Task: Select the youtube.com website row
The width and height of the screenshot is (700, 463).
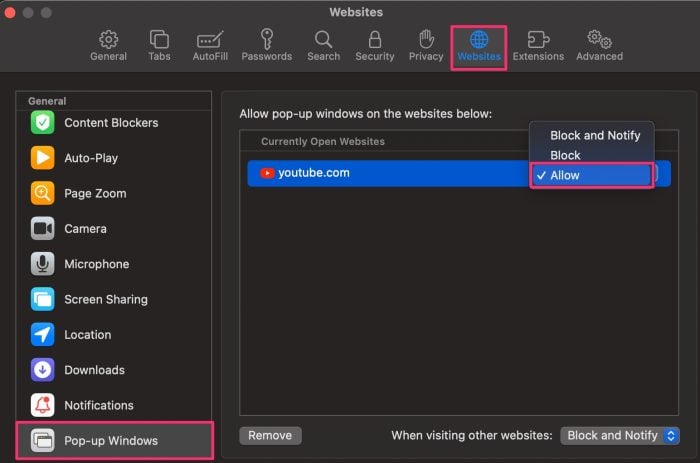Action: 459,173
